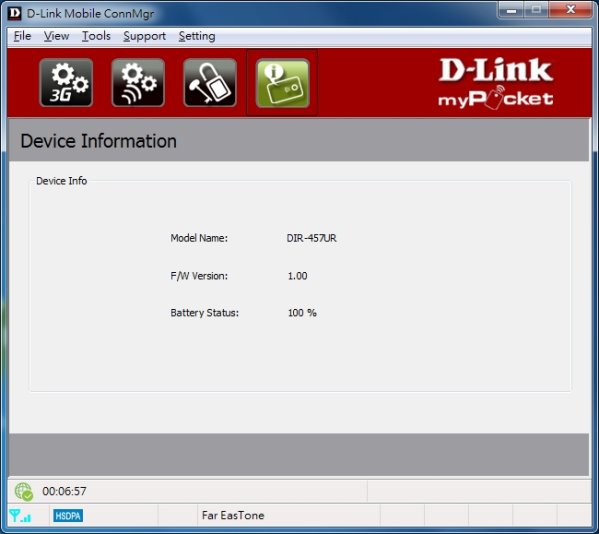Minimize the ConnMgr window
Screen dimensions: 599x534
pos(512,11)
